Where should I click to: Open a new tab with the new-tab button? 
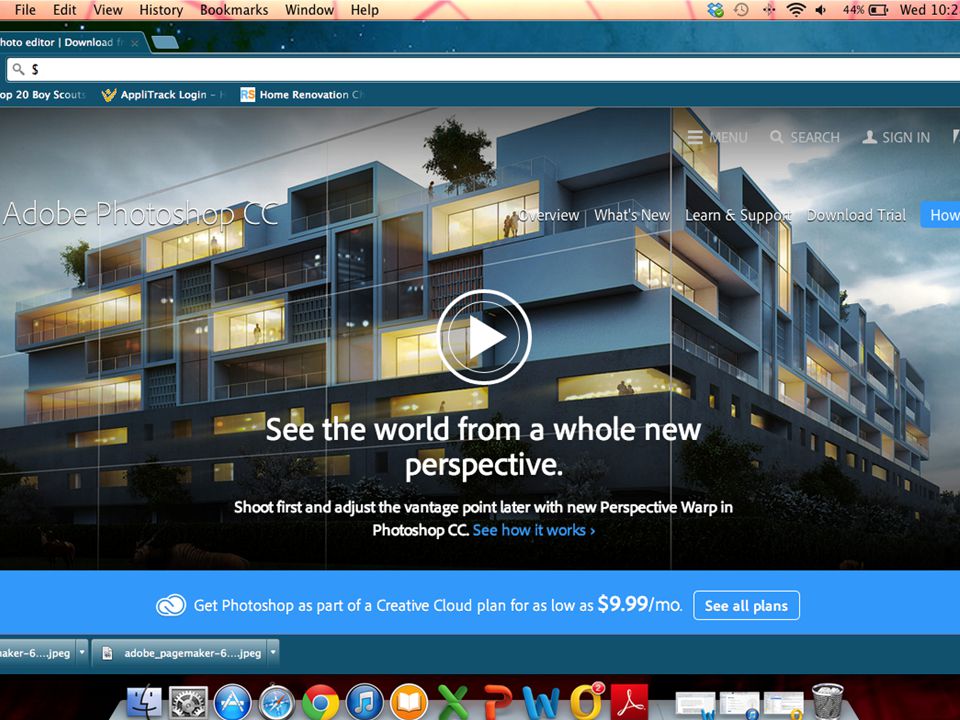pyautogui.click(x=165, y=42)
